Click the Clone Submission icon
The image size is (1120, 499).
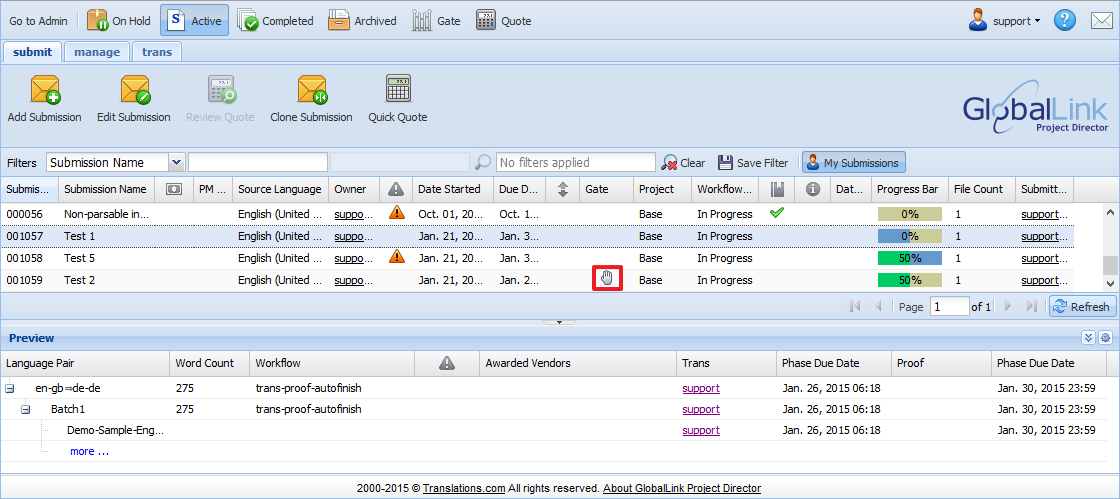pos(311,91)
